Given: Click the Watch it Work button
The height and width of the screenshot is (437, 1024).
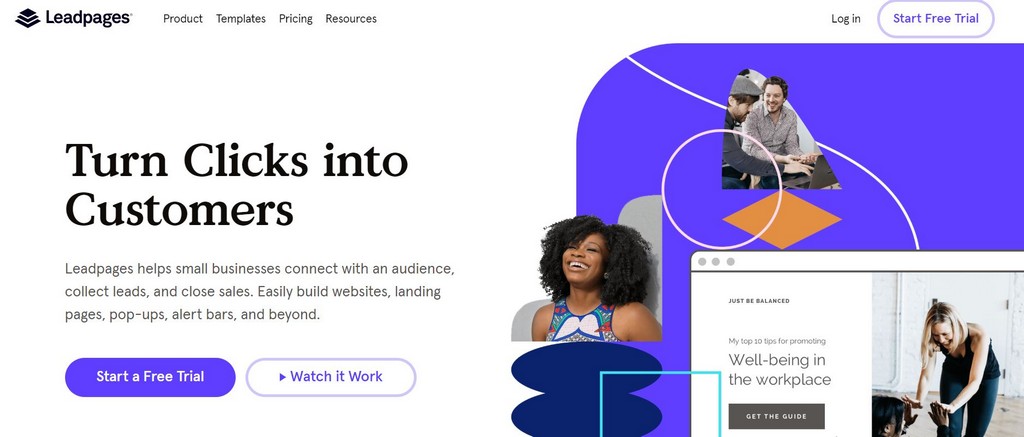Looking at the screenshot, I should [x=331, y=377].
